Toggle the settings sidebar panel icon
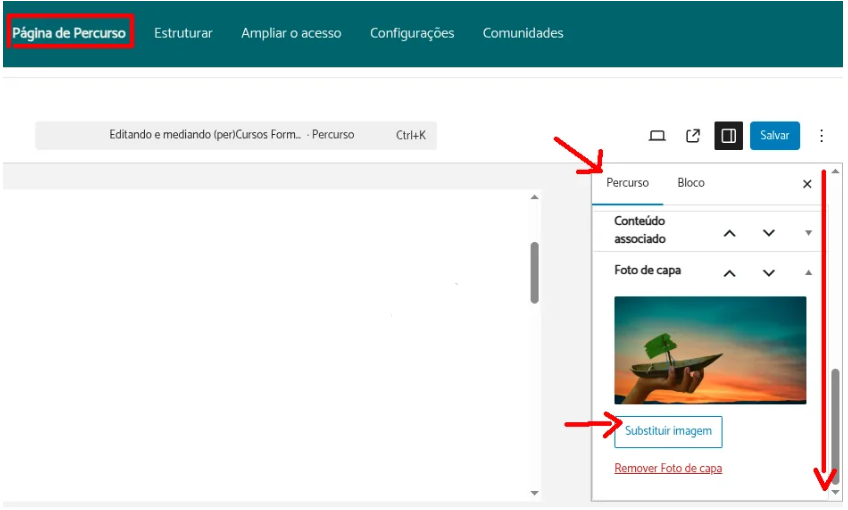Image resolution: width=848 pixels, height=510 pixels. (728, 136)
